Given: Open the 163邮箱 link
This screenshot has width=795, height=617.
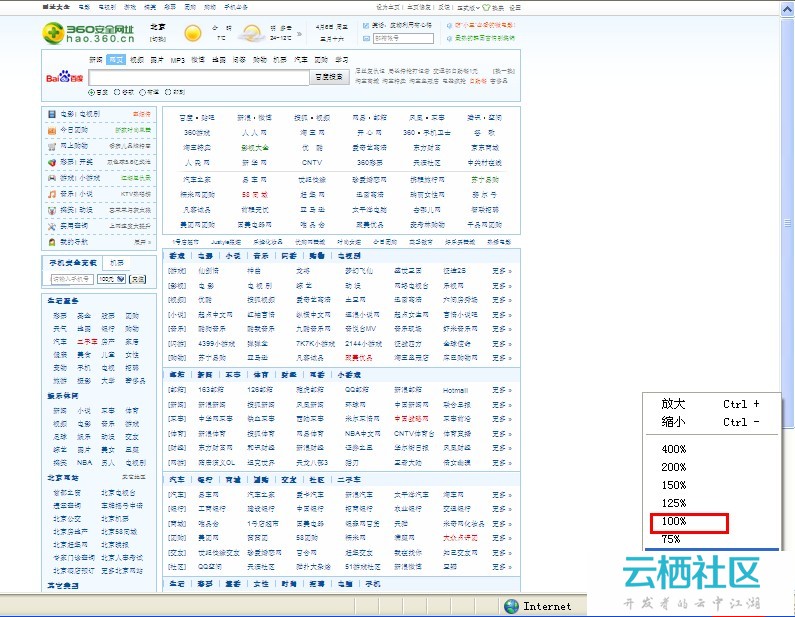Looking at the screenshot, I should [211, 390].
